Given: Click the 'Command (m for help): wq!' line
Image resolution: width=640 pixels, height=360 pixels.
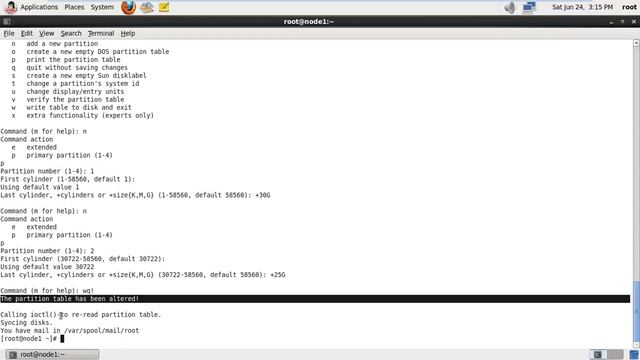Looking at the screenshot, I should click(x=47, y=291).
